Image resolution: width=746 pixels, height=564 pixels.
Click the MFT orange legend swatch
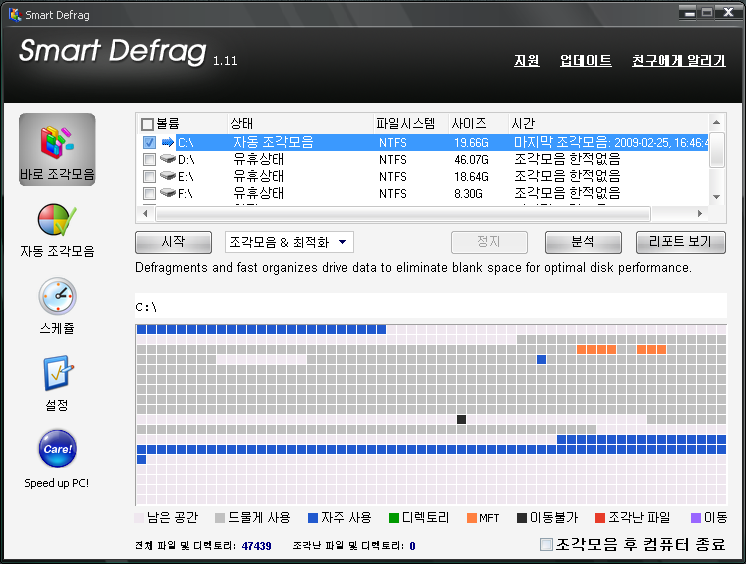click(x=472, y=518)
